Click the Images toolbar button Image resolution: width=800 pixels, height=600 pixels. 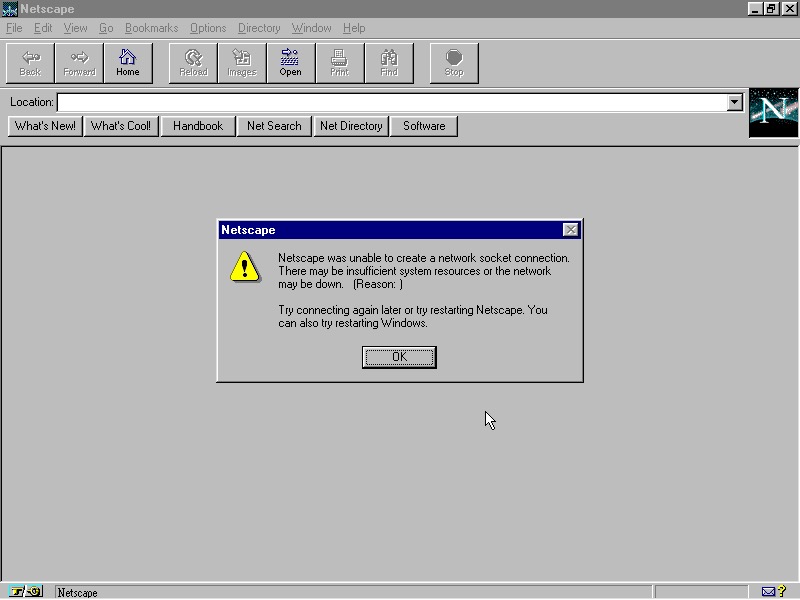tap(242, 62)
